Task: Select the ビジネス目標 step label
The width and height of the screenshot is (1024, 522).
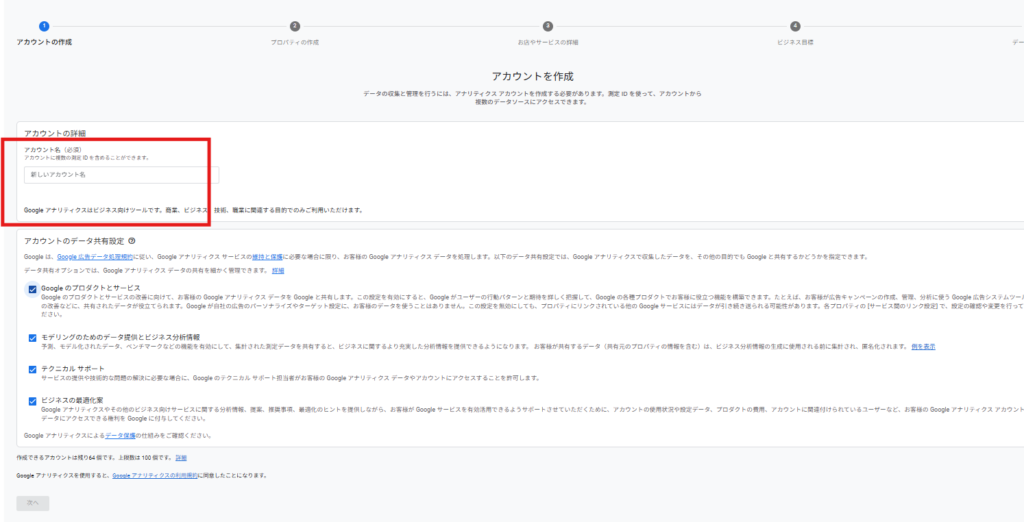Action: (x=795, y=42)
